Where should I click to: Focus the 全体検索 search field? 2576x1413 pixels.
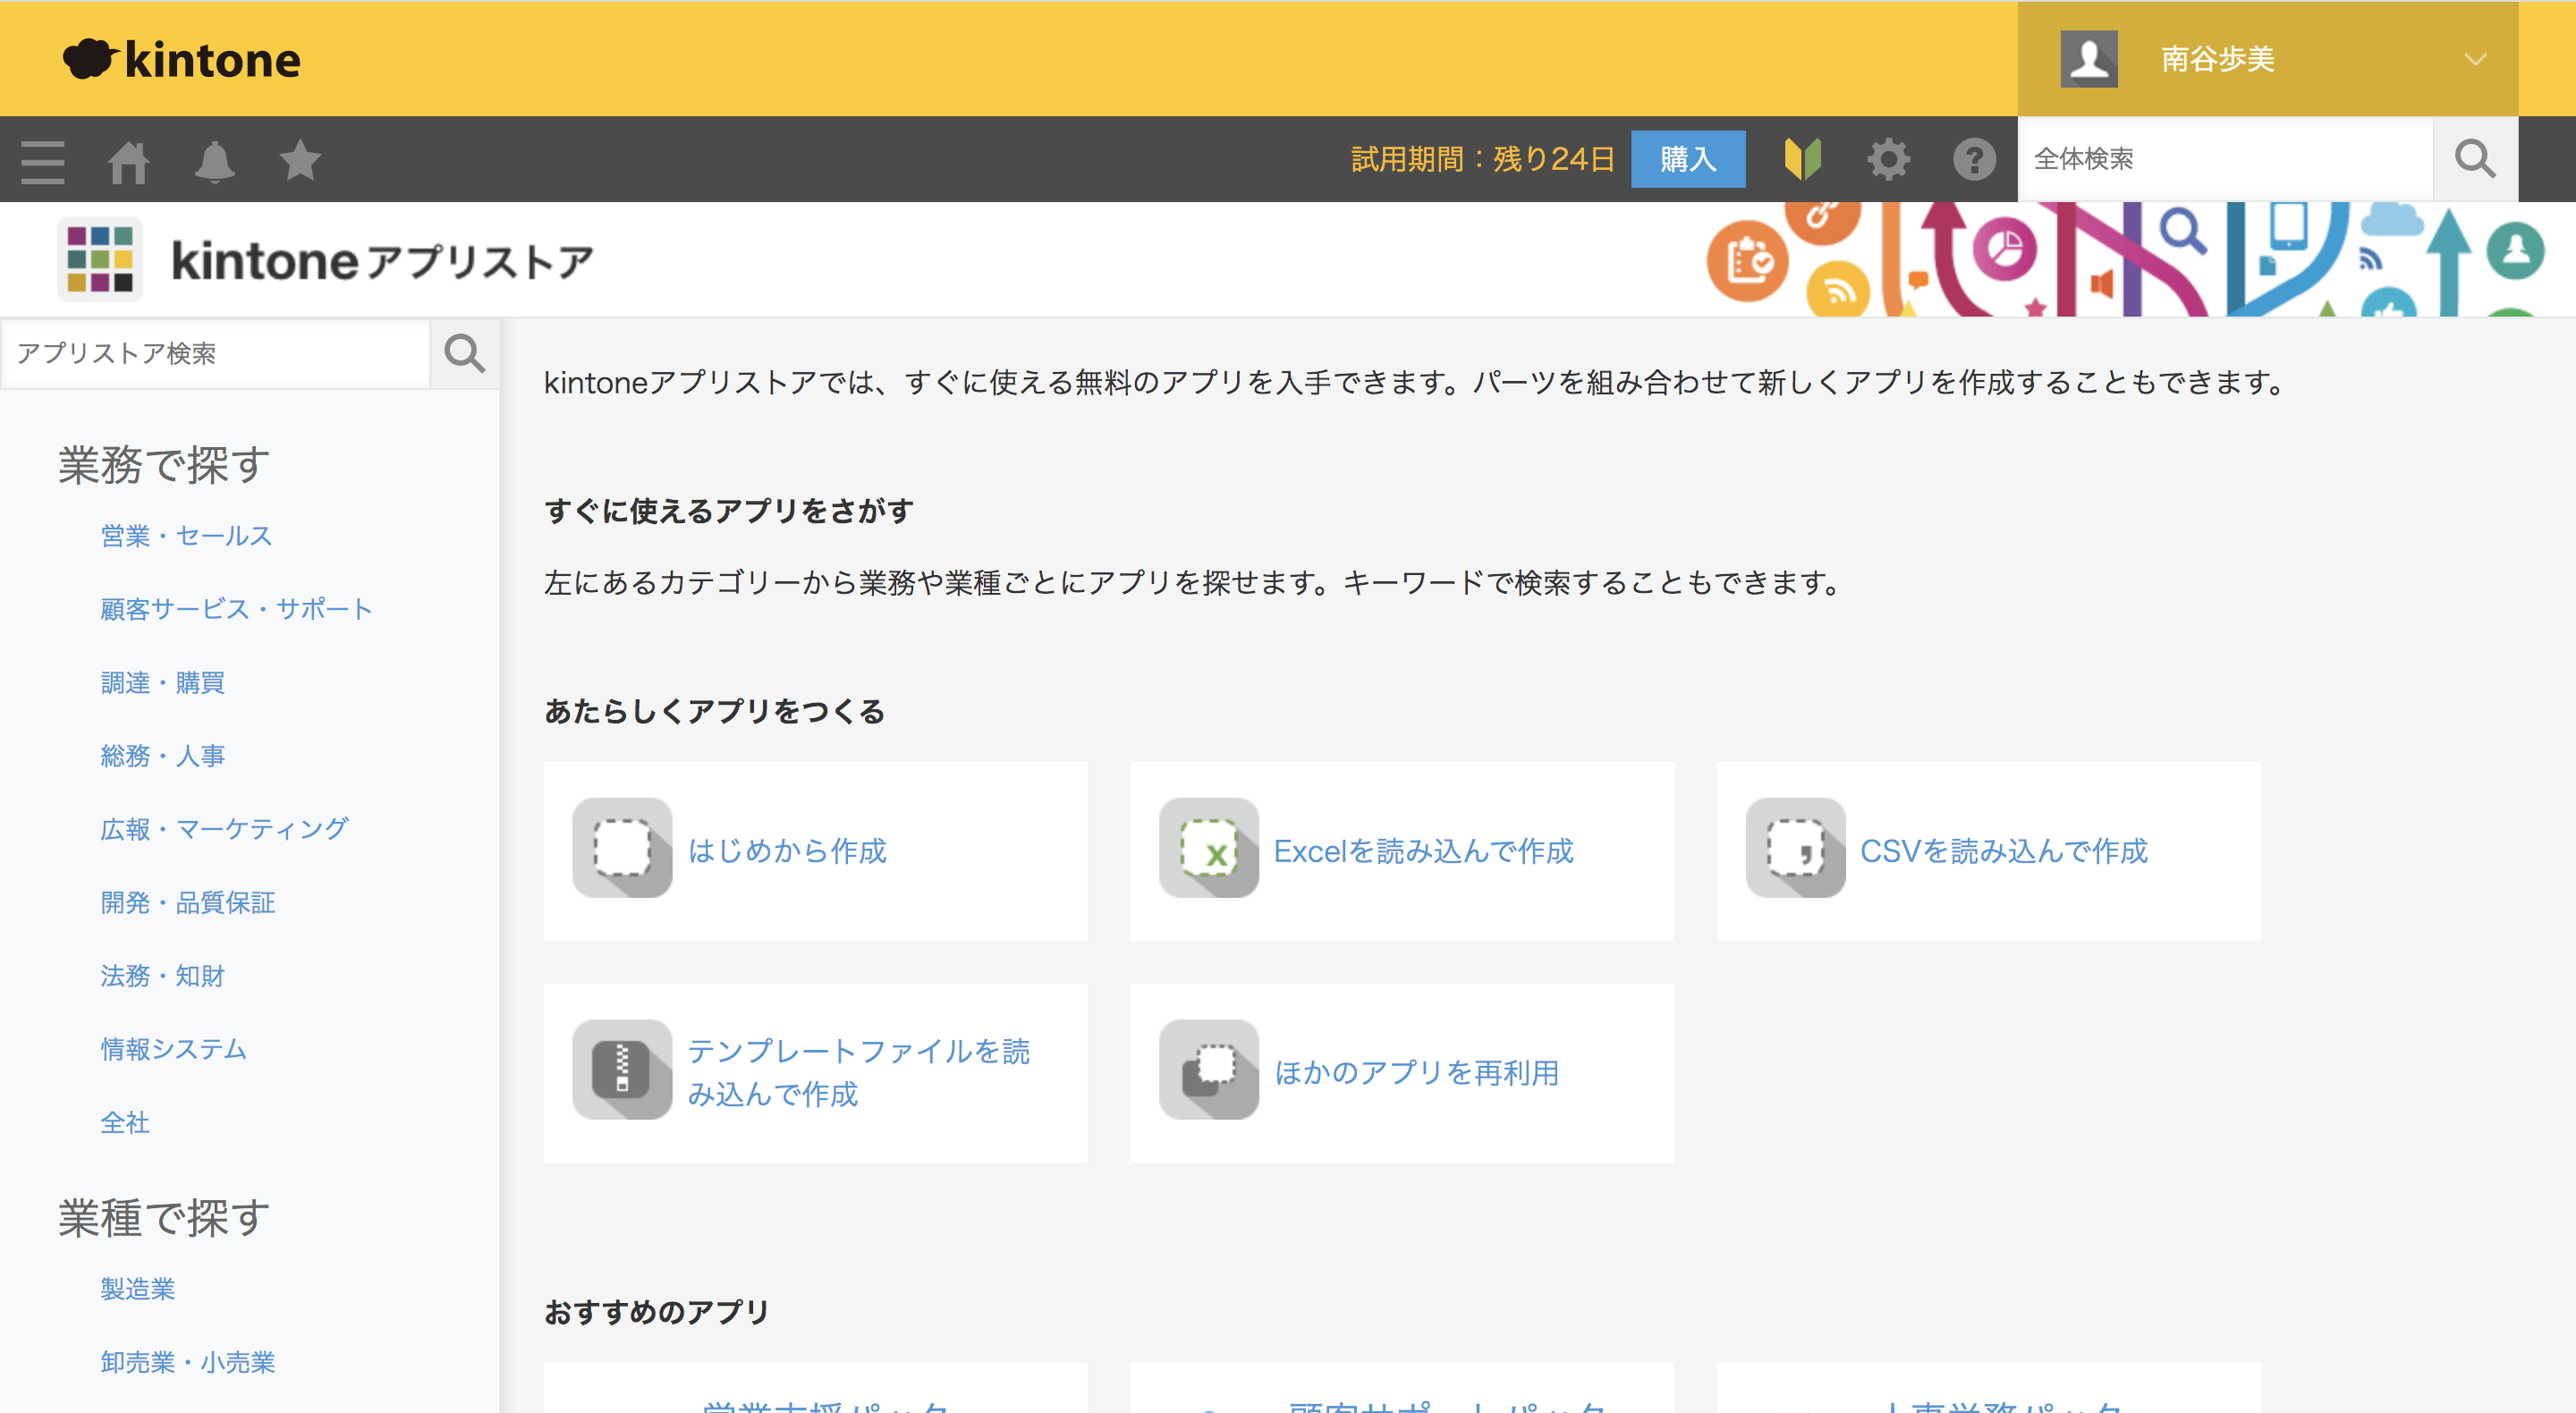tap(2225, 159)
